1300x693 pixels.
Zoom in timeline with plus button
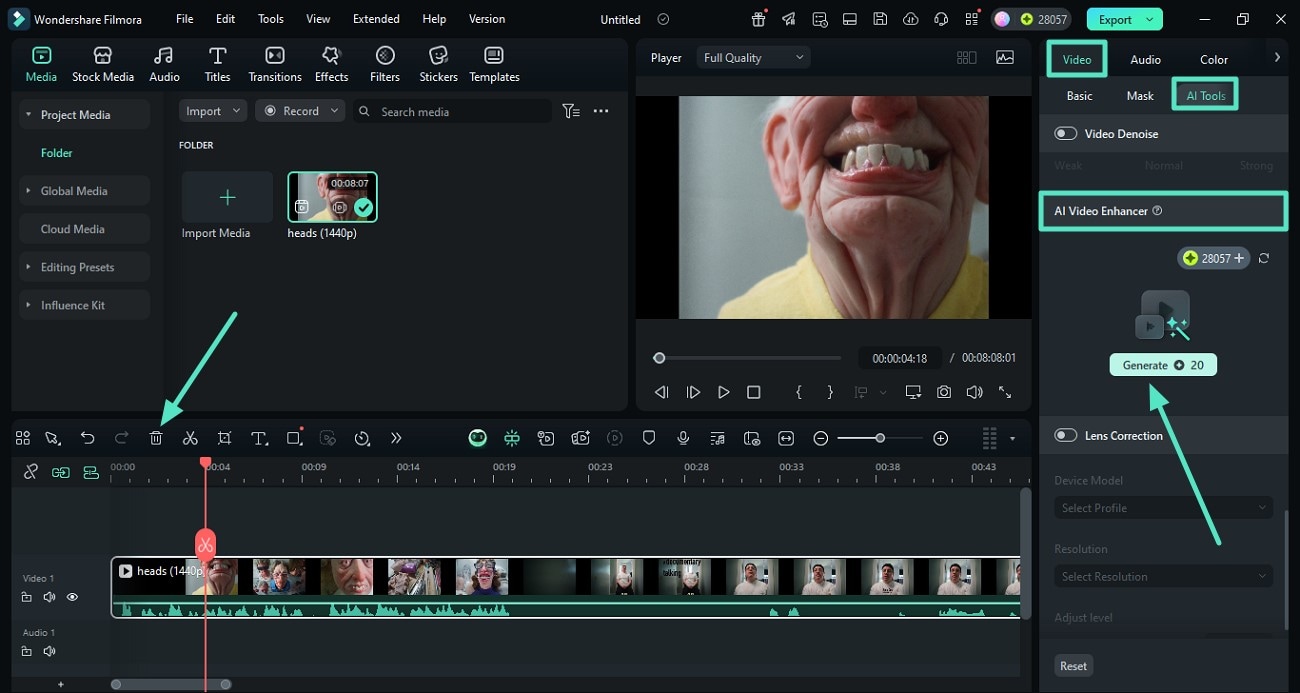click(x=940, y=438)
